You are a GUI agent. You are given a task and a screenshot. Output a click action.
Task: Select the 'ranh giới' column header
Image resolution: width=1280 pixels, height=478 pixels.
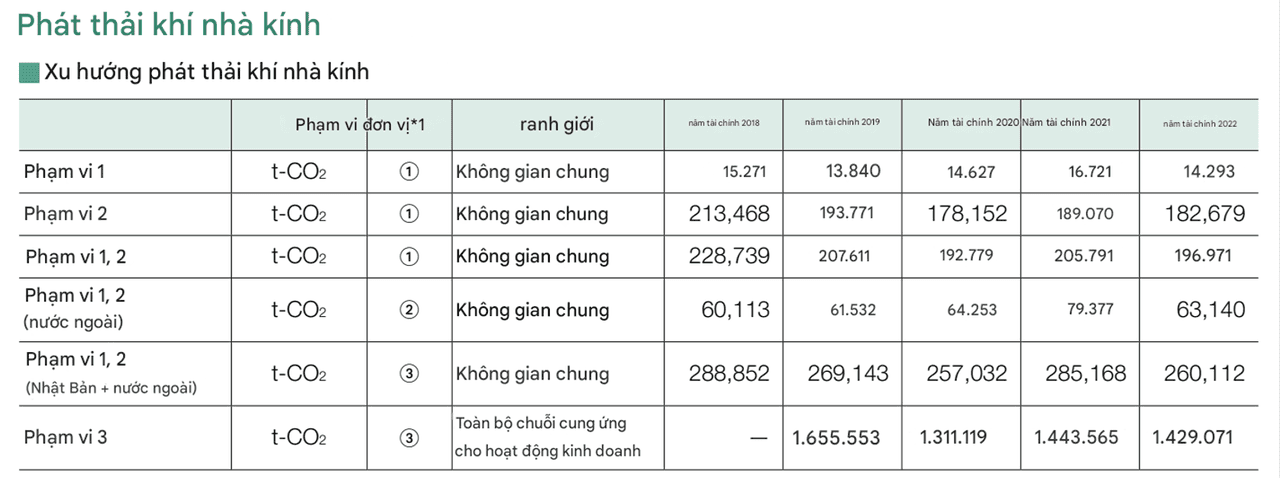556,124
